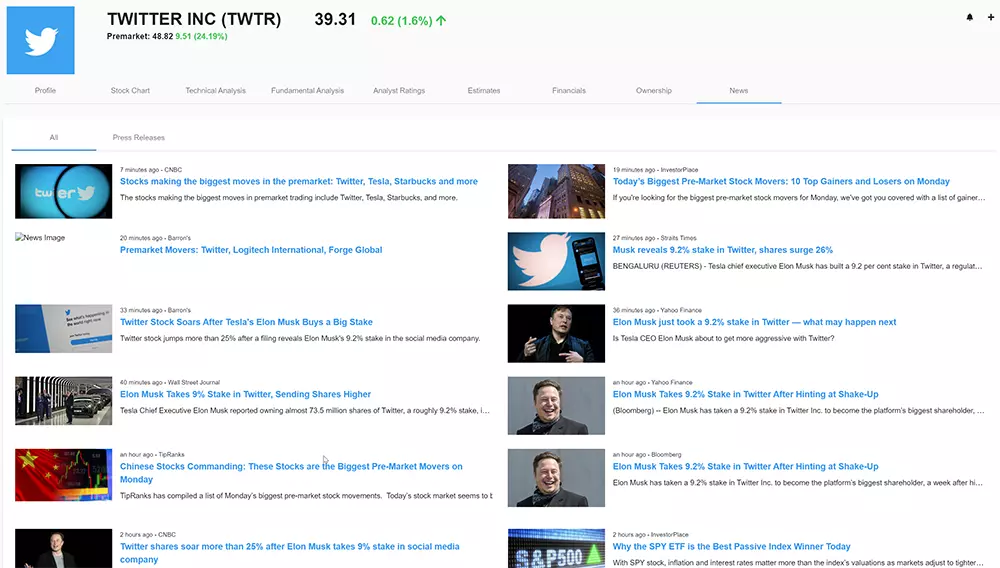Open the Technical Analysis tab

216,91
